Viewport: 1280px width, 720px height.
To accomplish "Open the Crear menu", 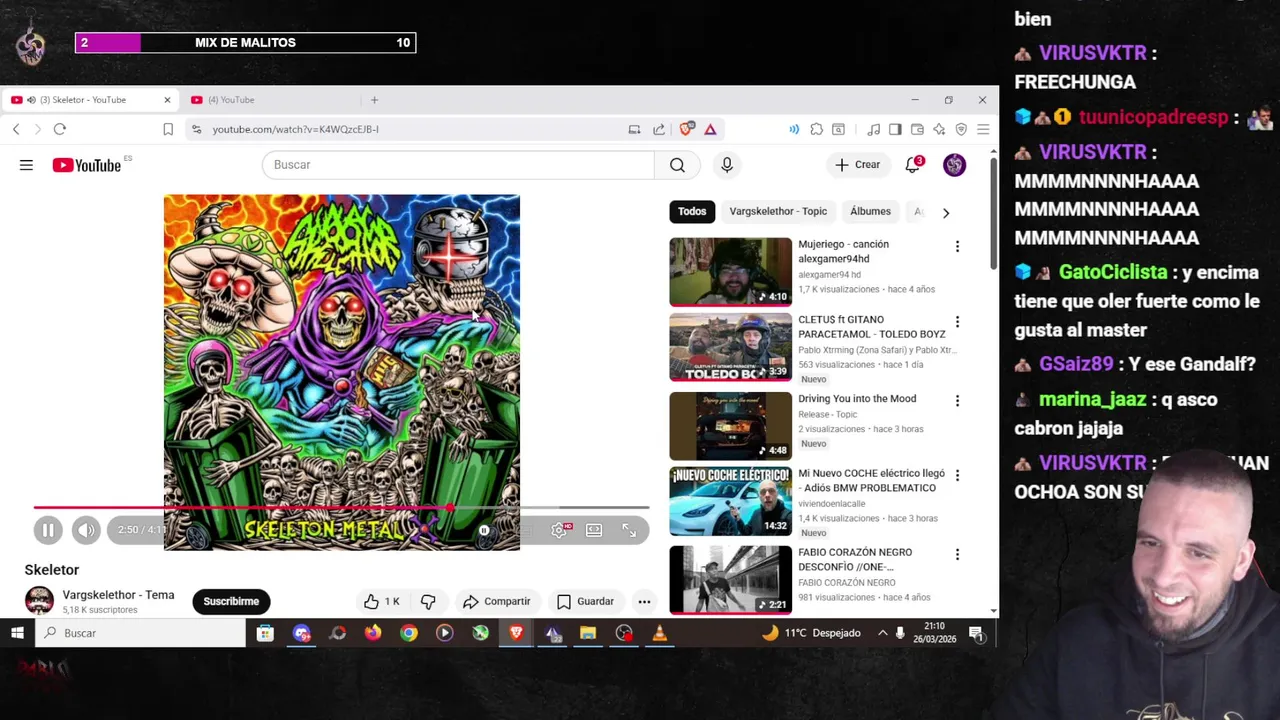I will click(x=858, y=165).
